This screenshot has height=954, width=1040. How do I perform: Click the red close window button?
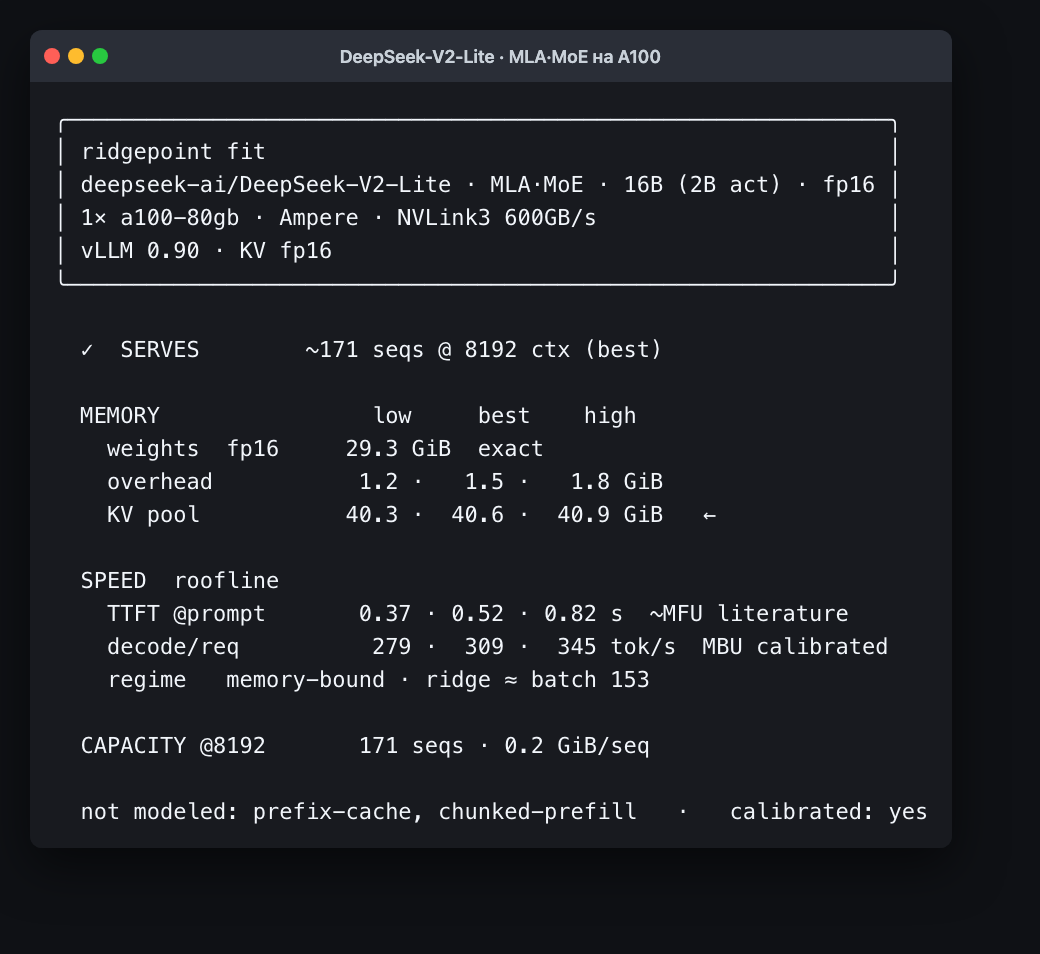[x=52, y=56]
